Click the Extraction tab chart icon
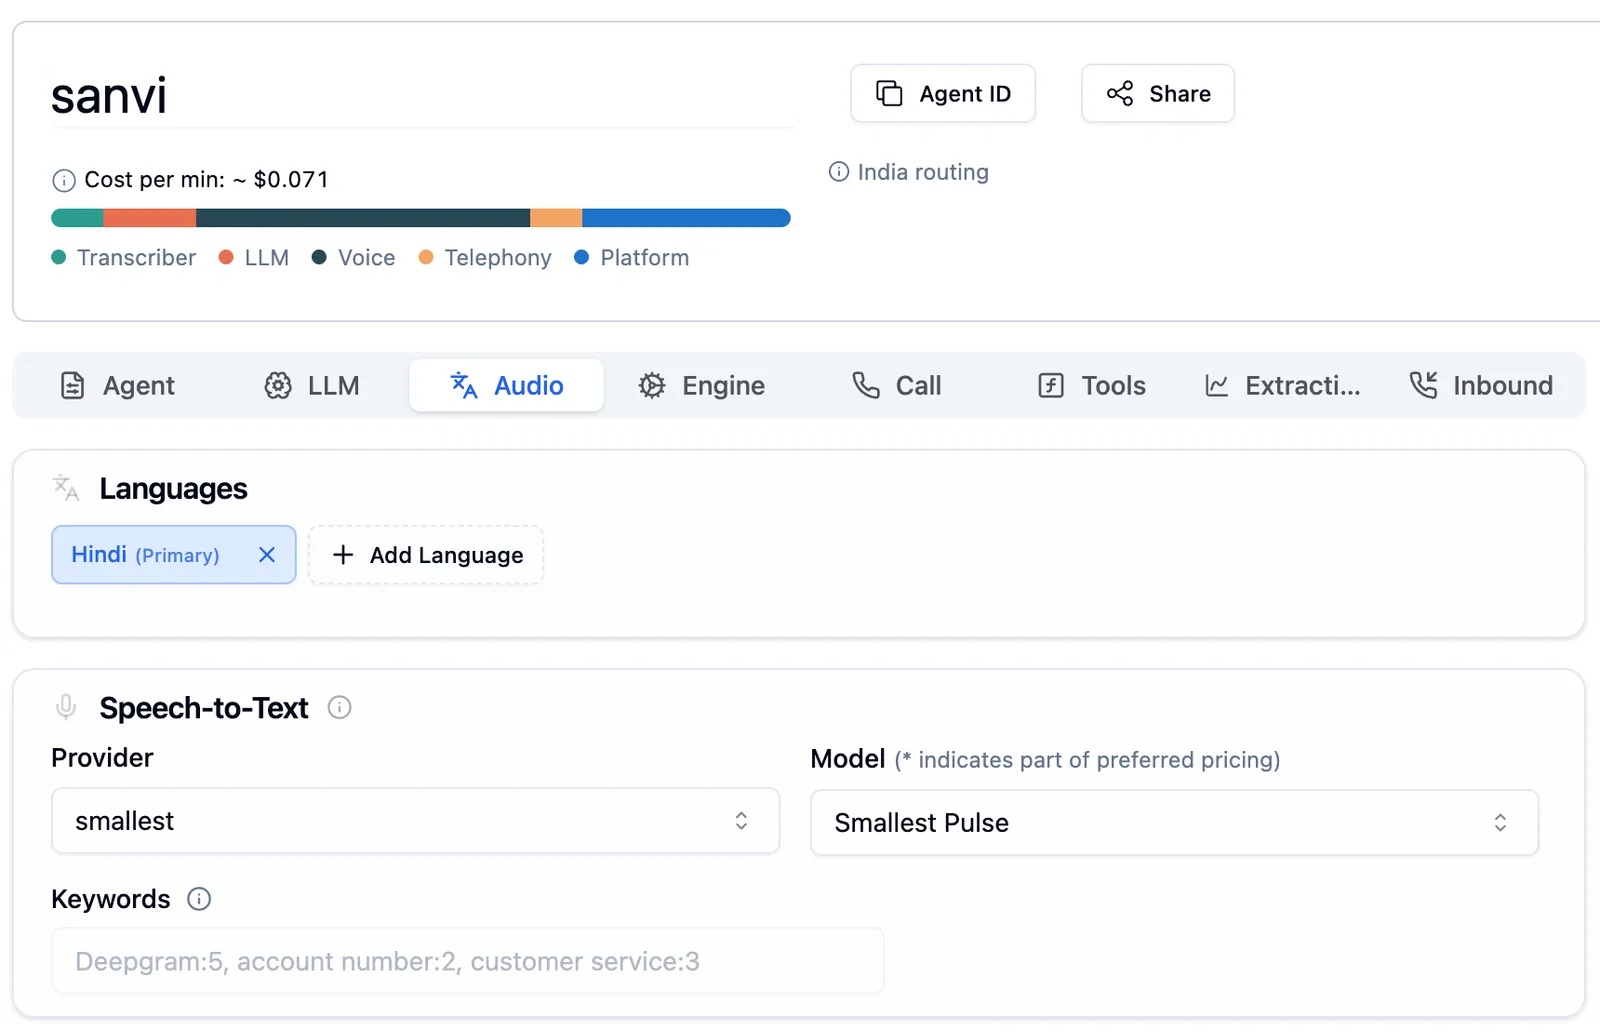This screenshot has height=1033, width=1600. pyautogui.click(x=1216, y=385)
